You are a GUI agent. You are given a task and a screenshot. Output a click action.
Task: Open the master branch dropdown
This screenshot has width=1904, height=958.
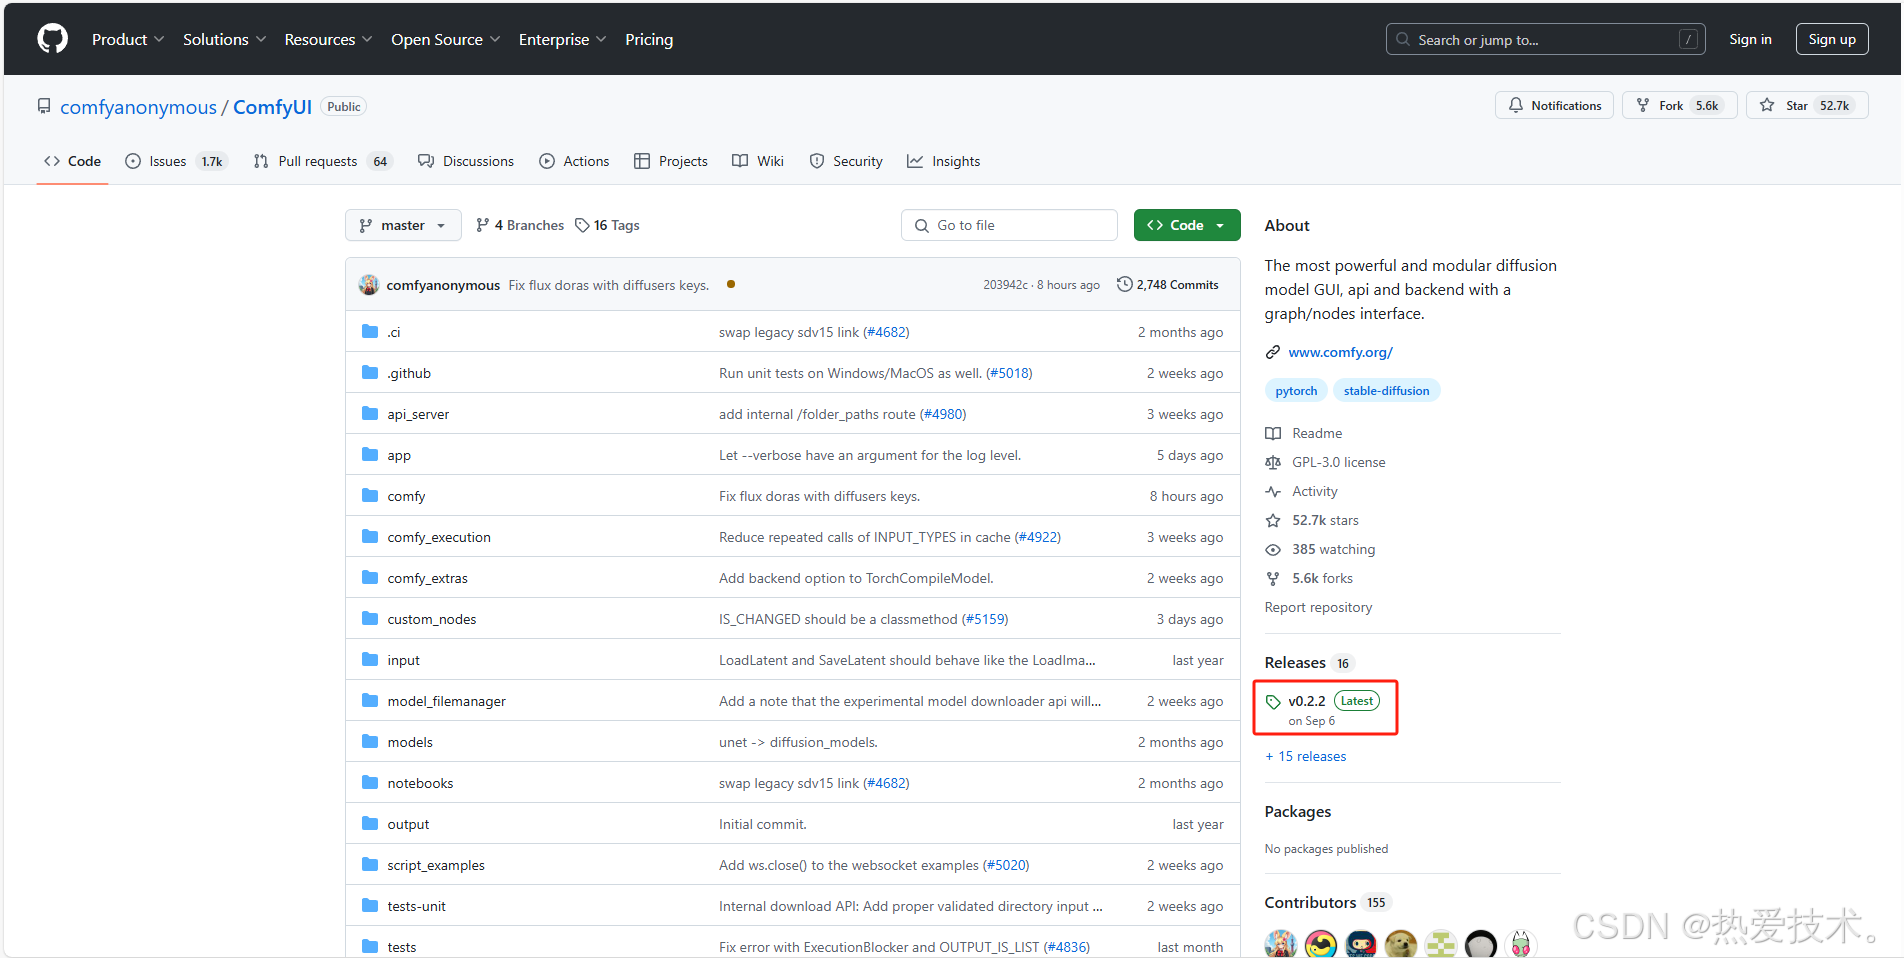coord(403,225)
